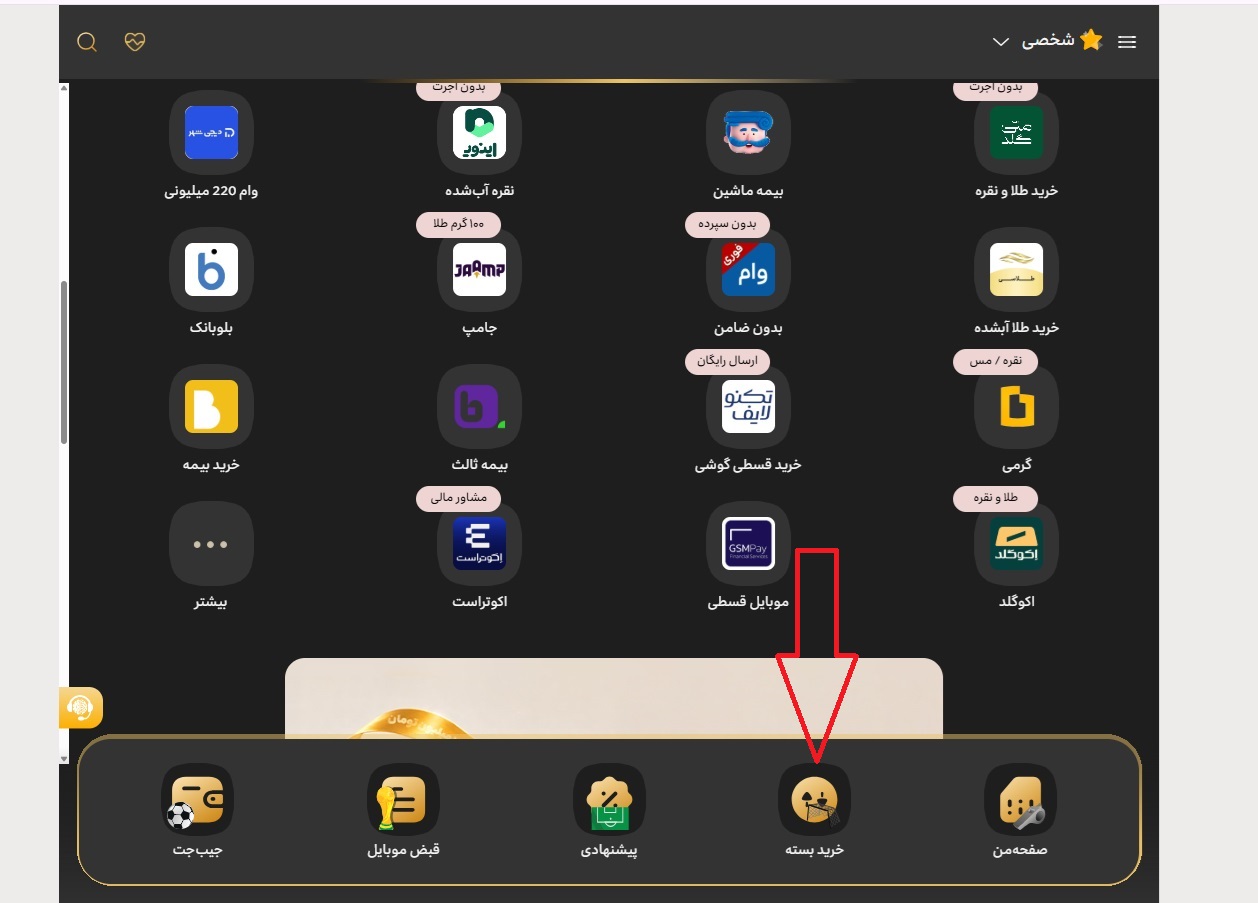Click the بدون سپرده badge

(727, 224)
